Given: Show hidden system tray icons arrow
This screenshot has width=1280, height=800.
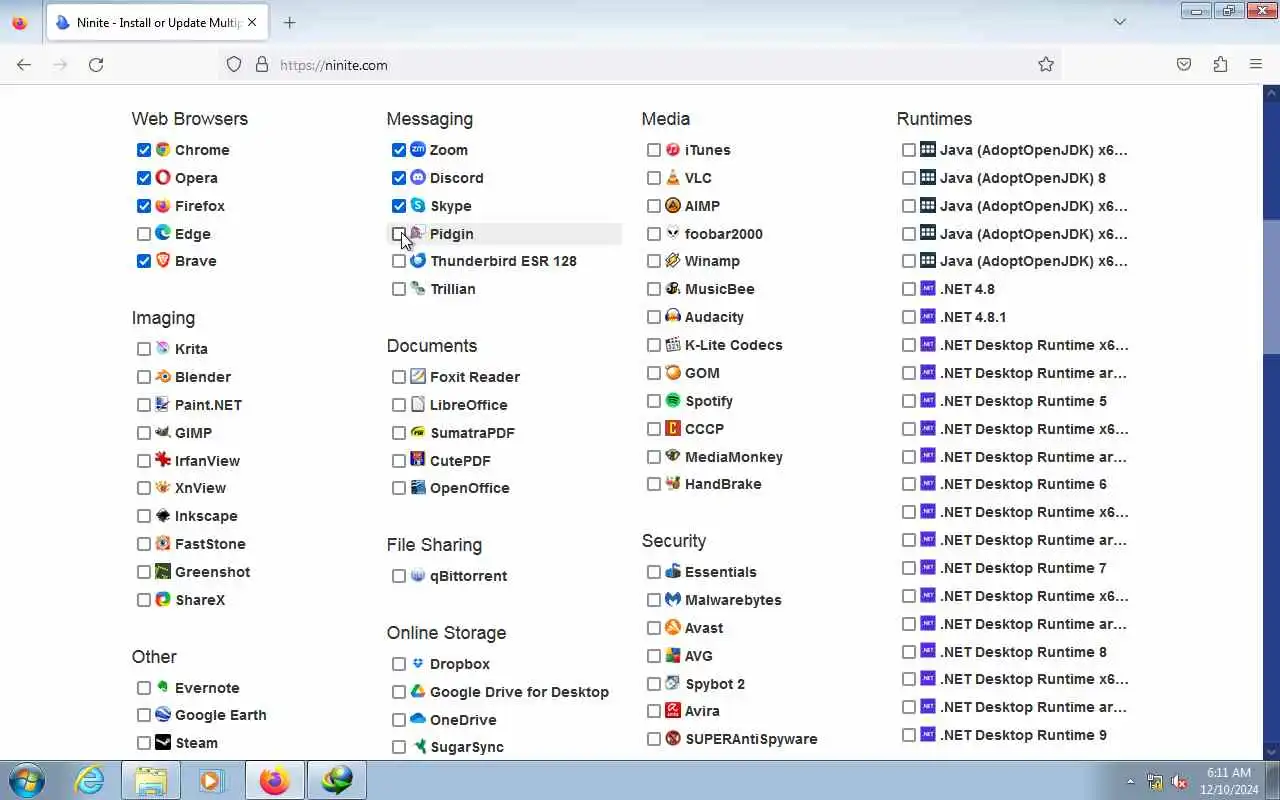Looking at the screenshot, I should (1131, 781).
